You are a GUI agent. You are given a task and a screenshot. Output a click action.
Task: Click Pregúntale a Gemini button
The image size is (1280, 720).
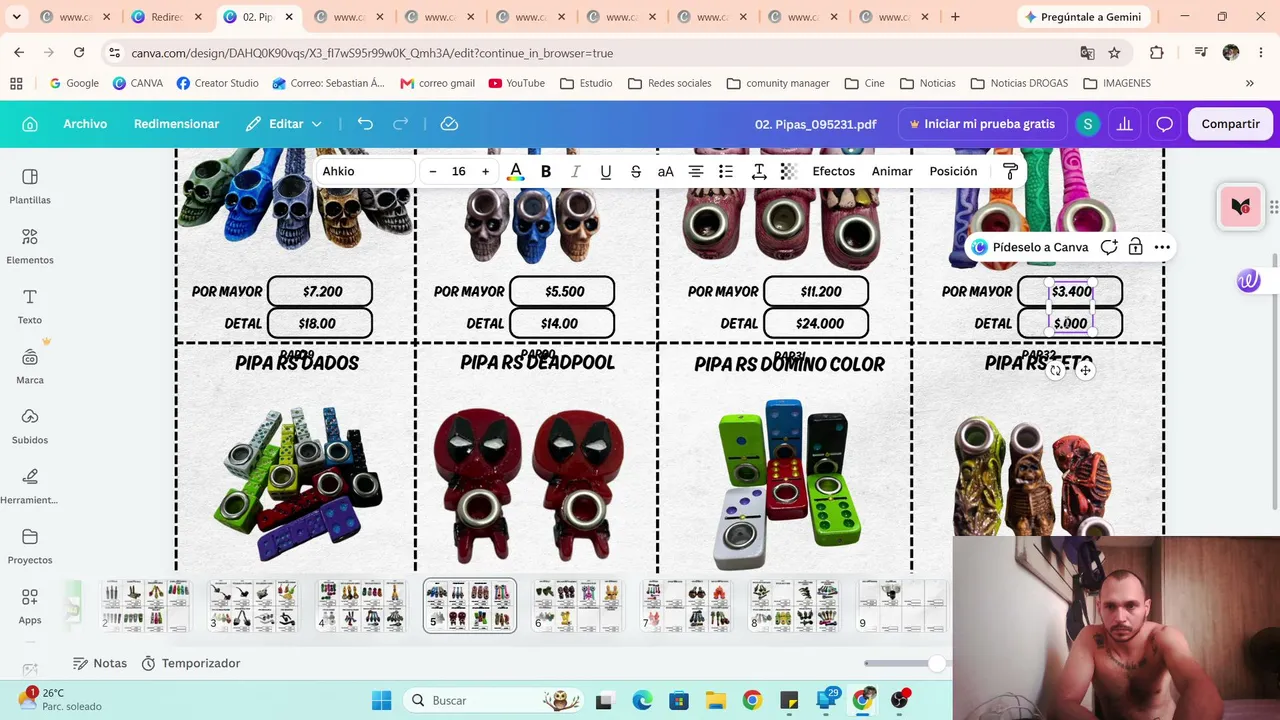pos(1083,17)
